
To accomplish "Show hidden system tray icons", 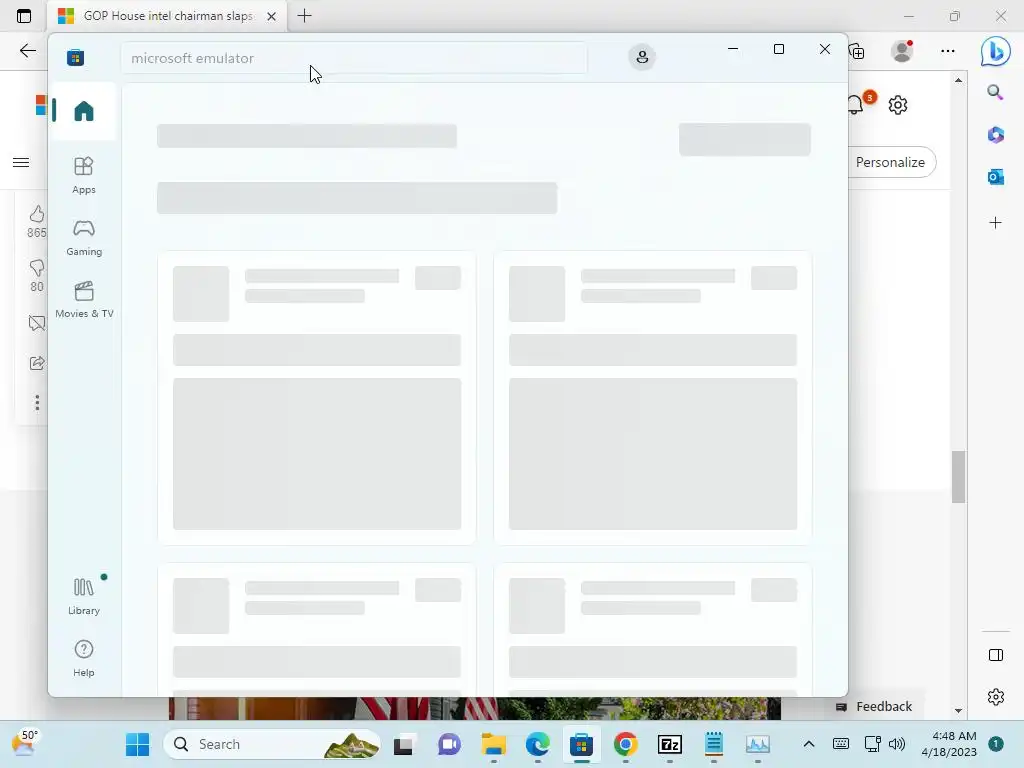I will (808, 744).
